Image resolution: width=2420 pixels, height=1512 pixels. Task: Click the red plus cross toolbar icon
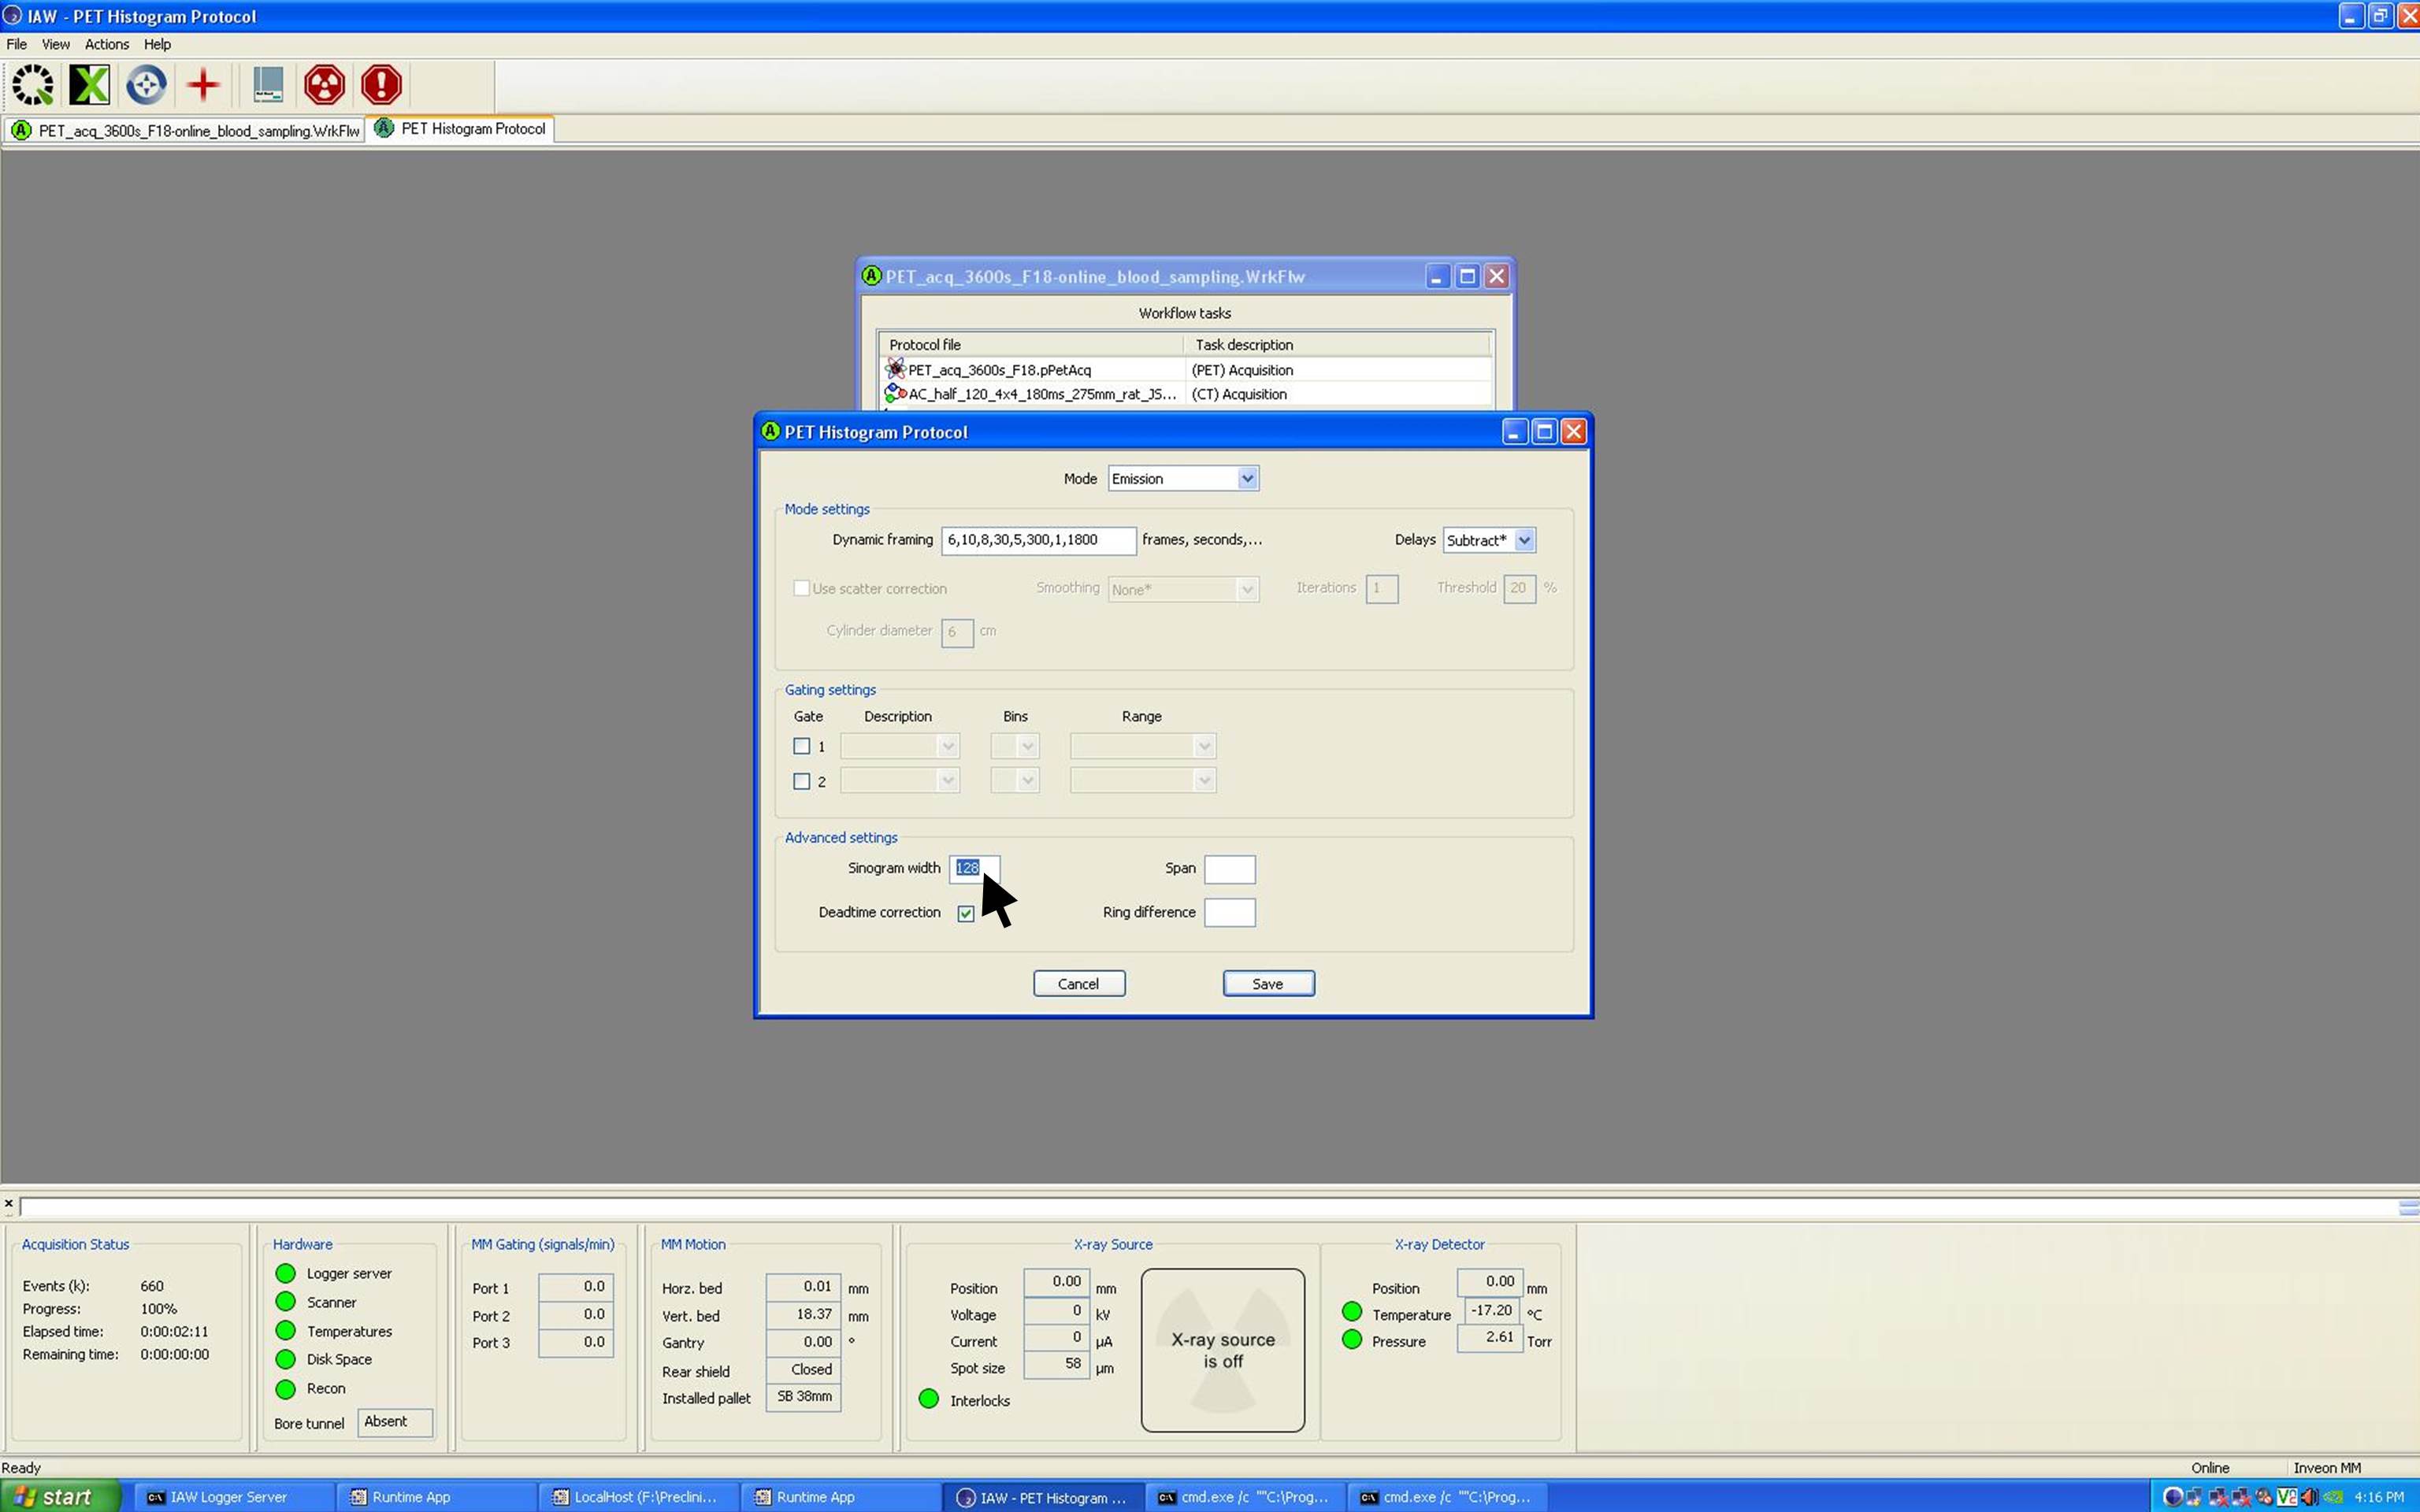tap(203, 85)
